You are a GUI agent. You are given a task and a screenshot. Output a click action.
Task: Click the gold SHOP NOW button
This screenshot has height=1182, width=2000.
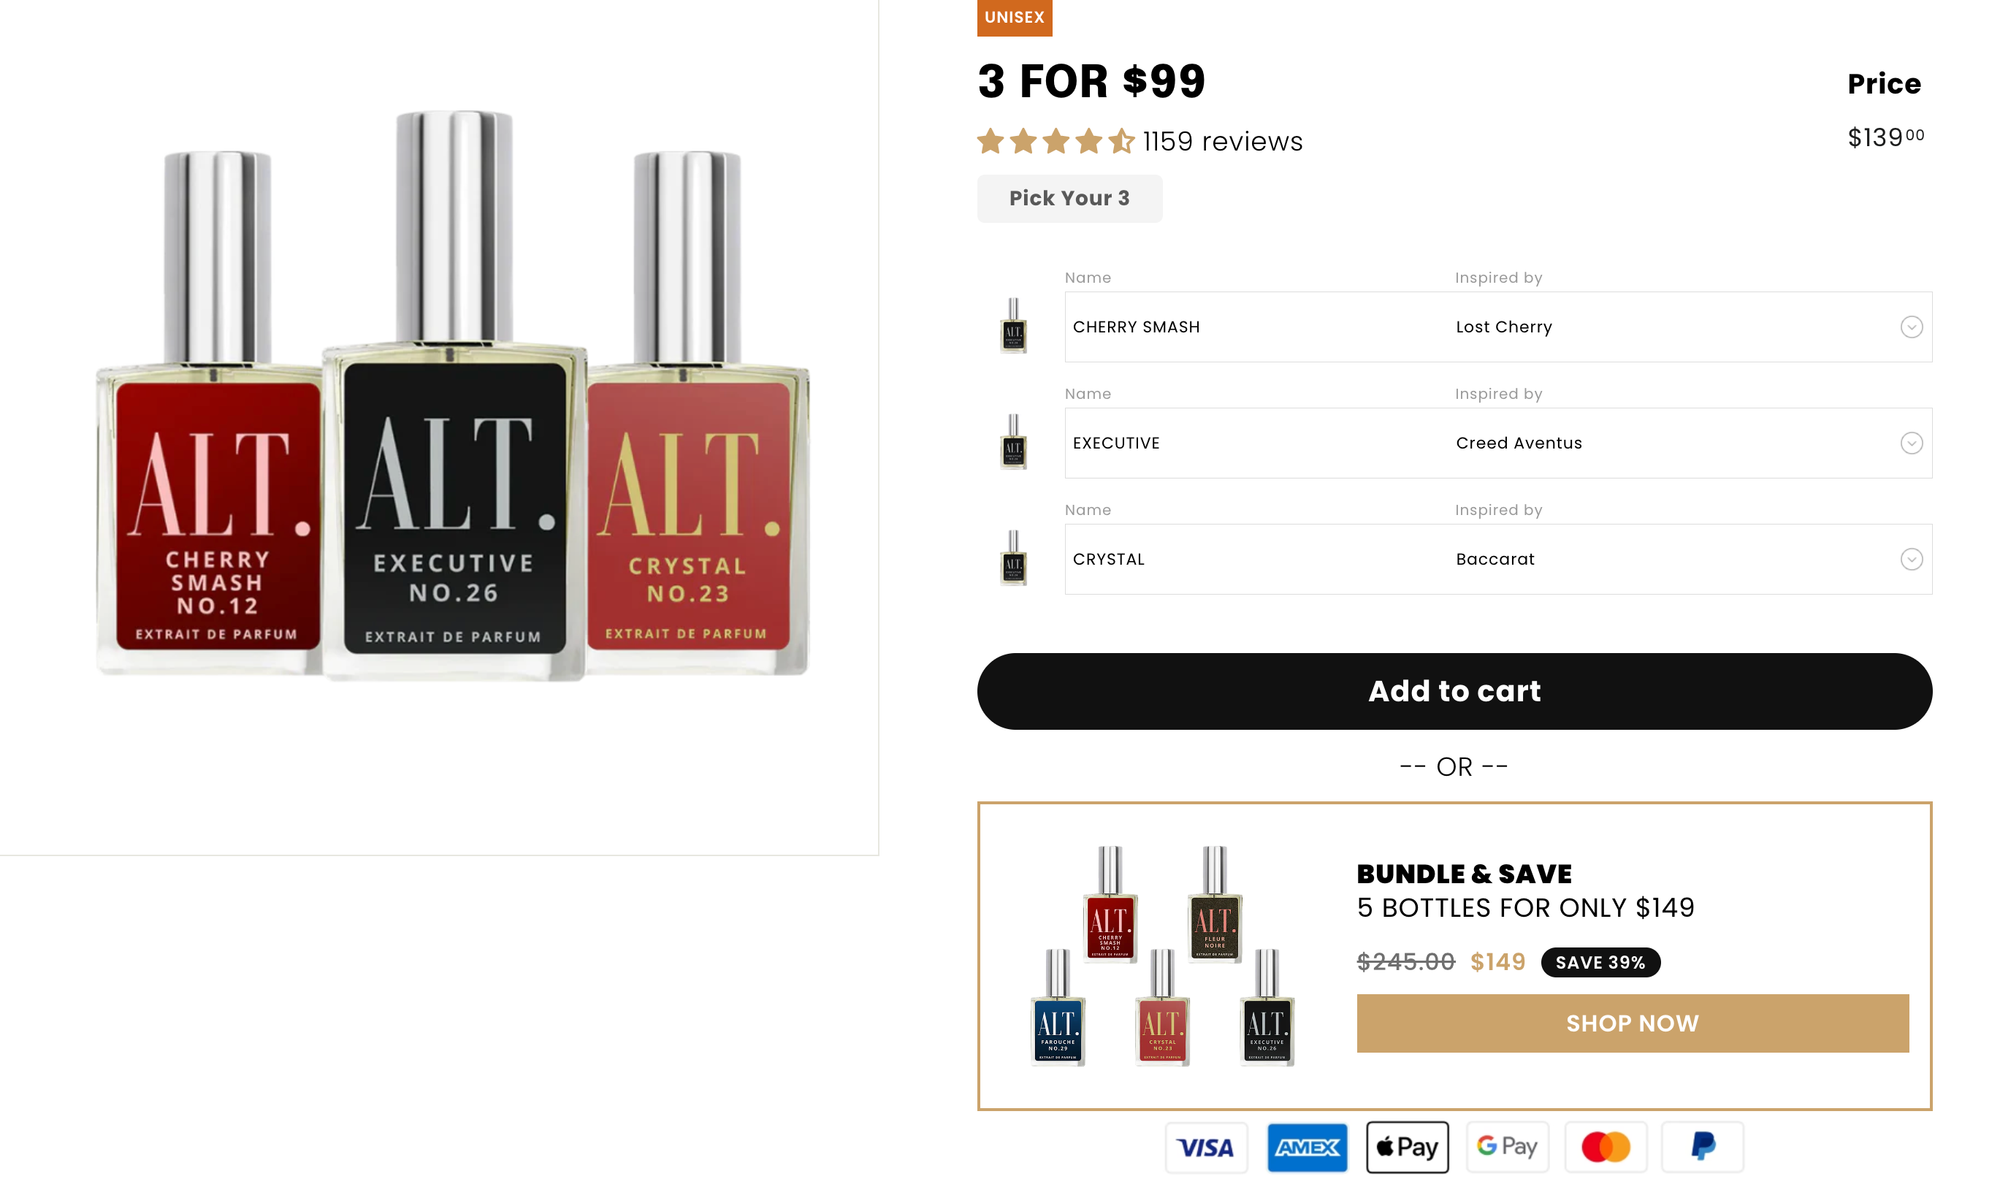1632,1023
